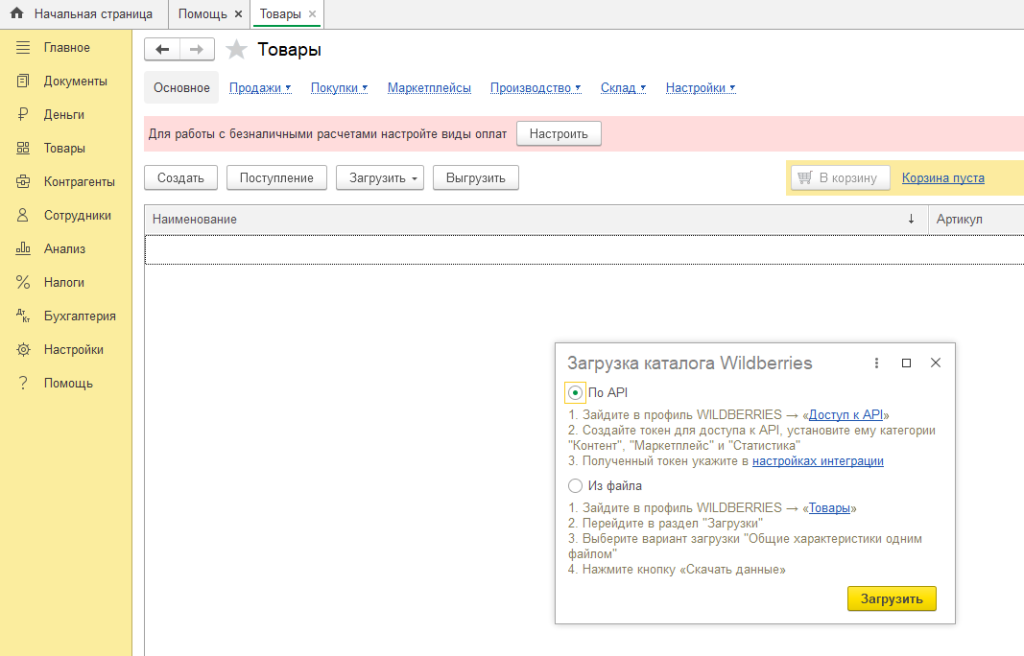
Task: Expand the Продажи dropdown menu
Action: (260, 88)
